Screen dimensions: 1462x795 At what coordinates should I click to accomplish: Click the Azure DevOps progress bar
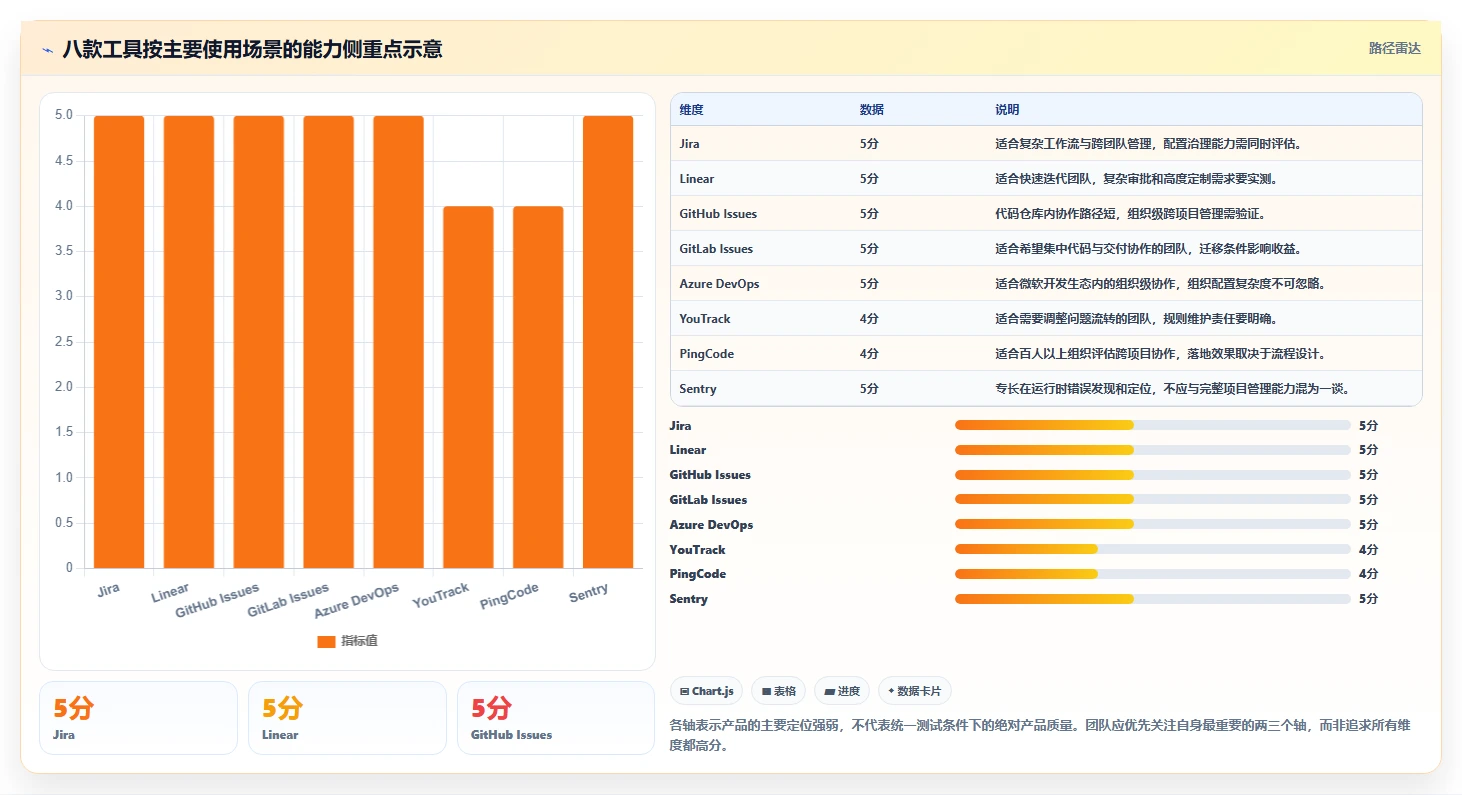tap(1153, 524)
